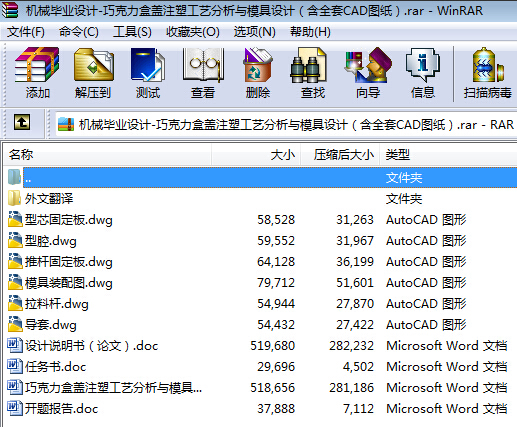Viewport: 517px width, 427px height.
Task: Click the DWG icon of 型腔.dwg
Action: [x=15, y=240]
